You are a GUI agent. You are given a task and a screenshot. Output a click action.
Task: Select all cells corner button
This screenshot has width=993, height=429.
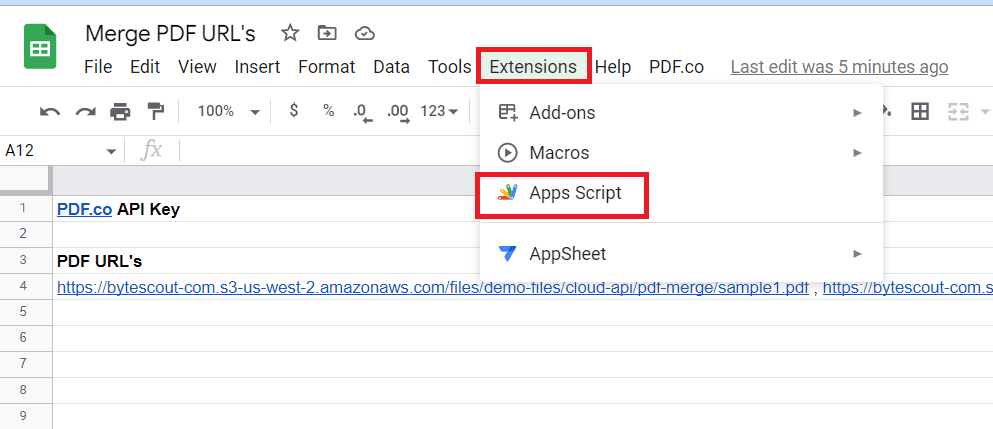tap(25, 180)
